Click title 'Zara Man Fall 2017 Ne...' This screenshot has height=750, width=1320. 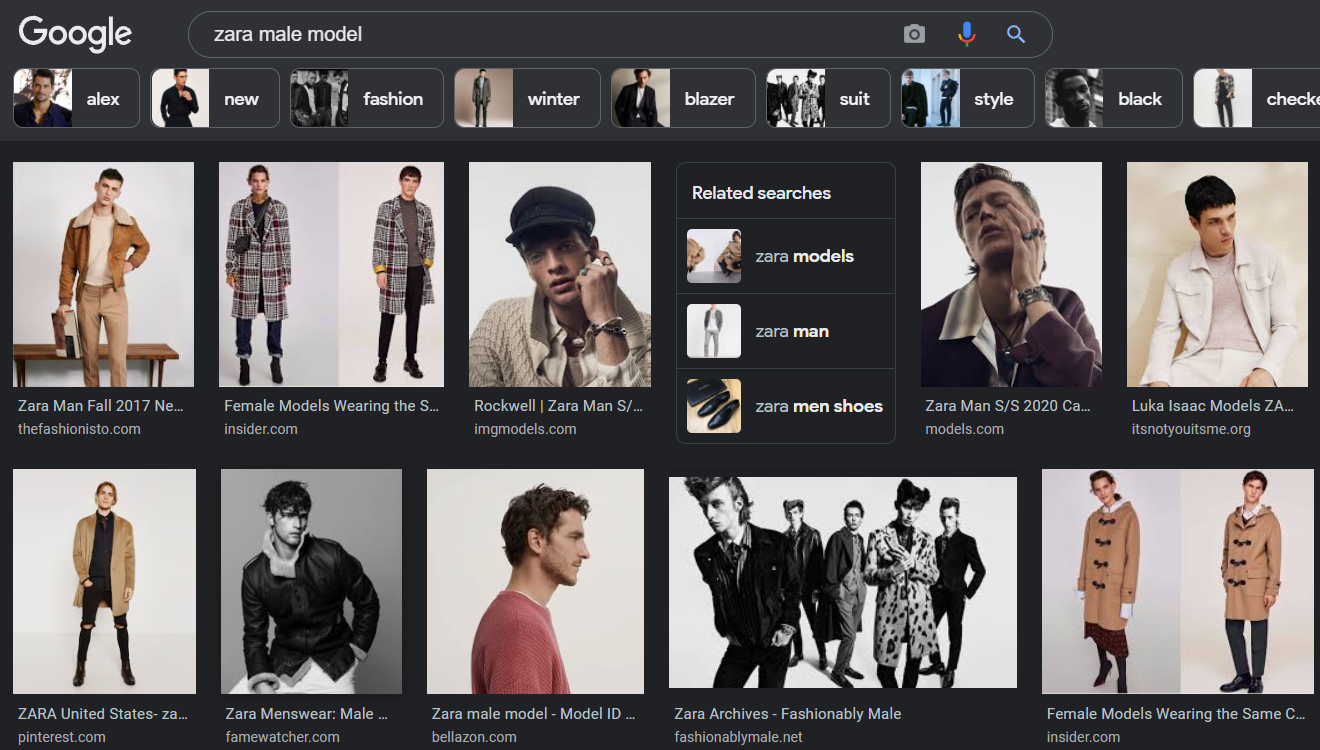click(x=101, y=406)
